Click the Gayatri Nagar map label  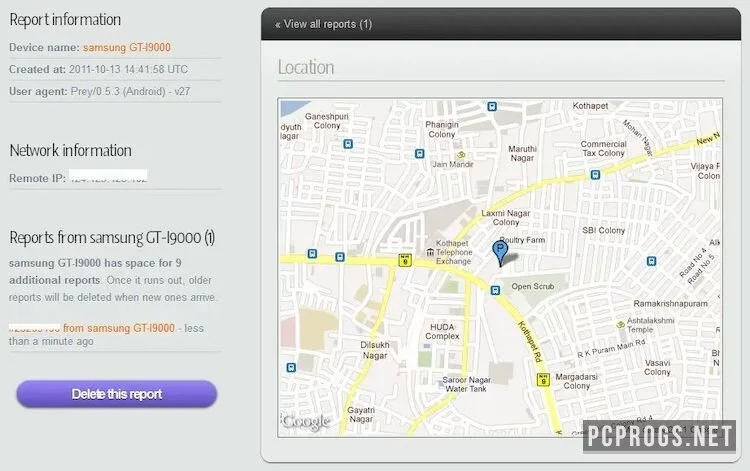coord(361,415)
